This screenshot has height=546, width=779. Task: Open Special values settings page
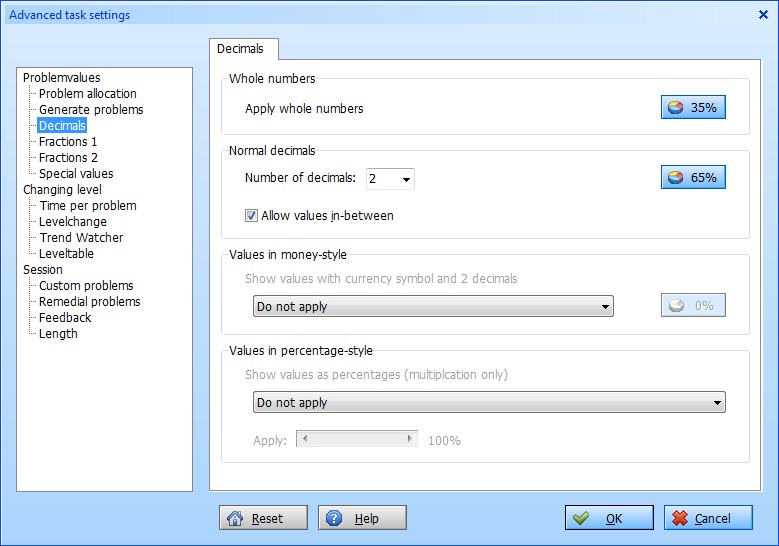pyautogui.click(x=76, y=173)
